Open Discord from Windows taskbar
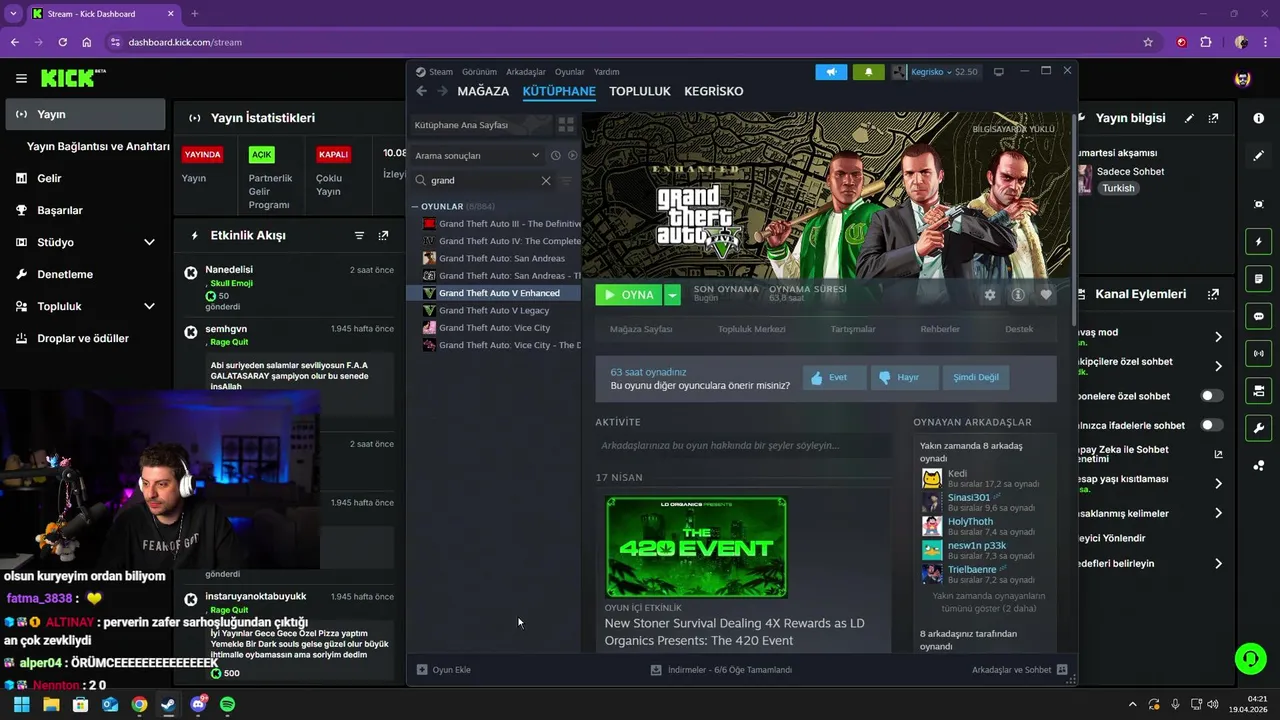Viewport: 1280px width, 720px height. pos(198,705)
